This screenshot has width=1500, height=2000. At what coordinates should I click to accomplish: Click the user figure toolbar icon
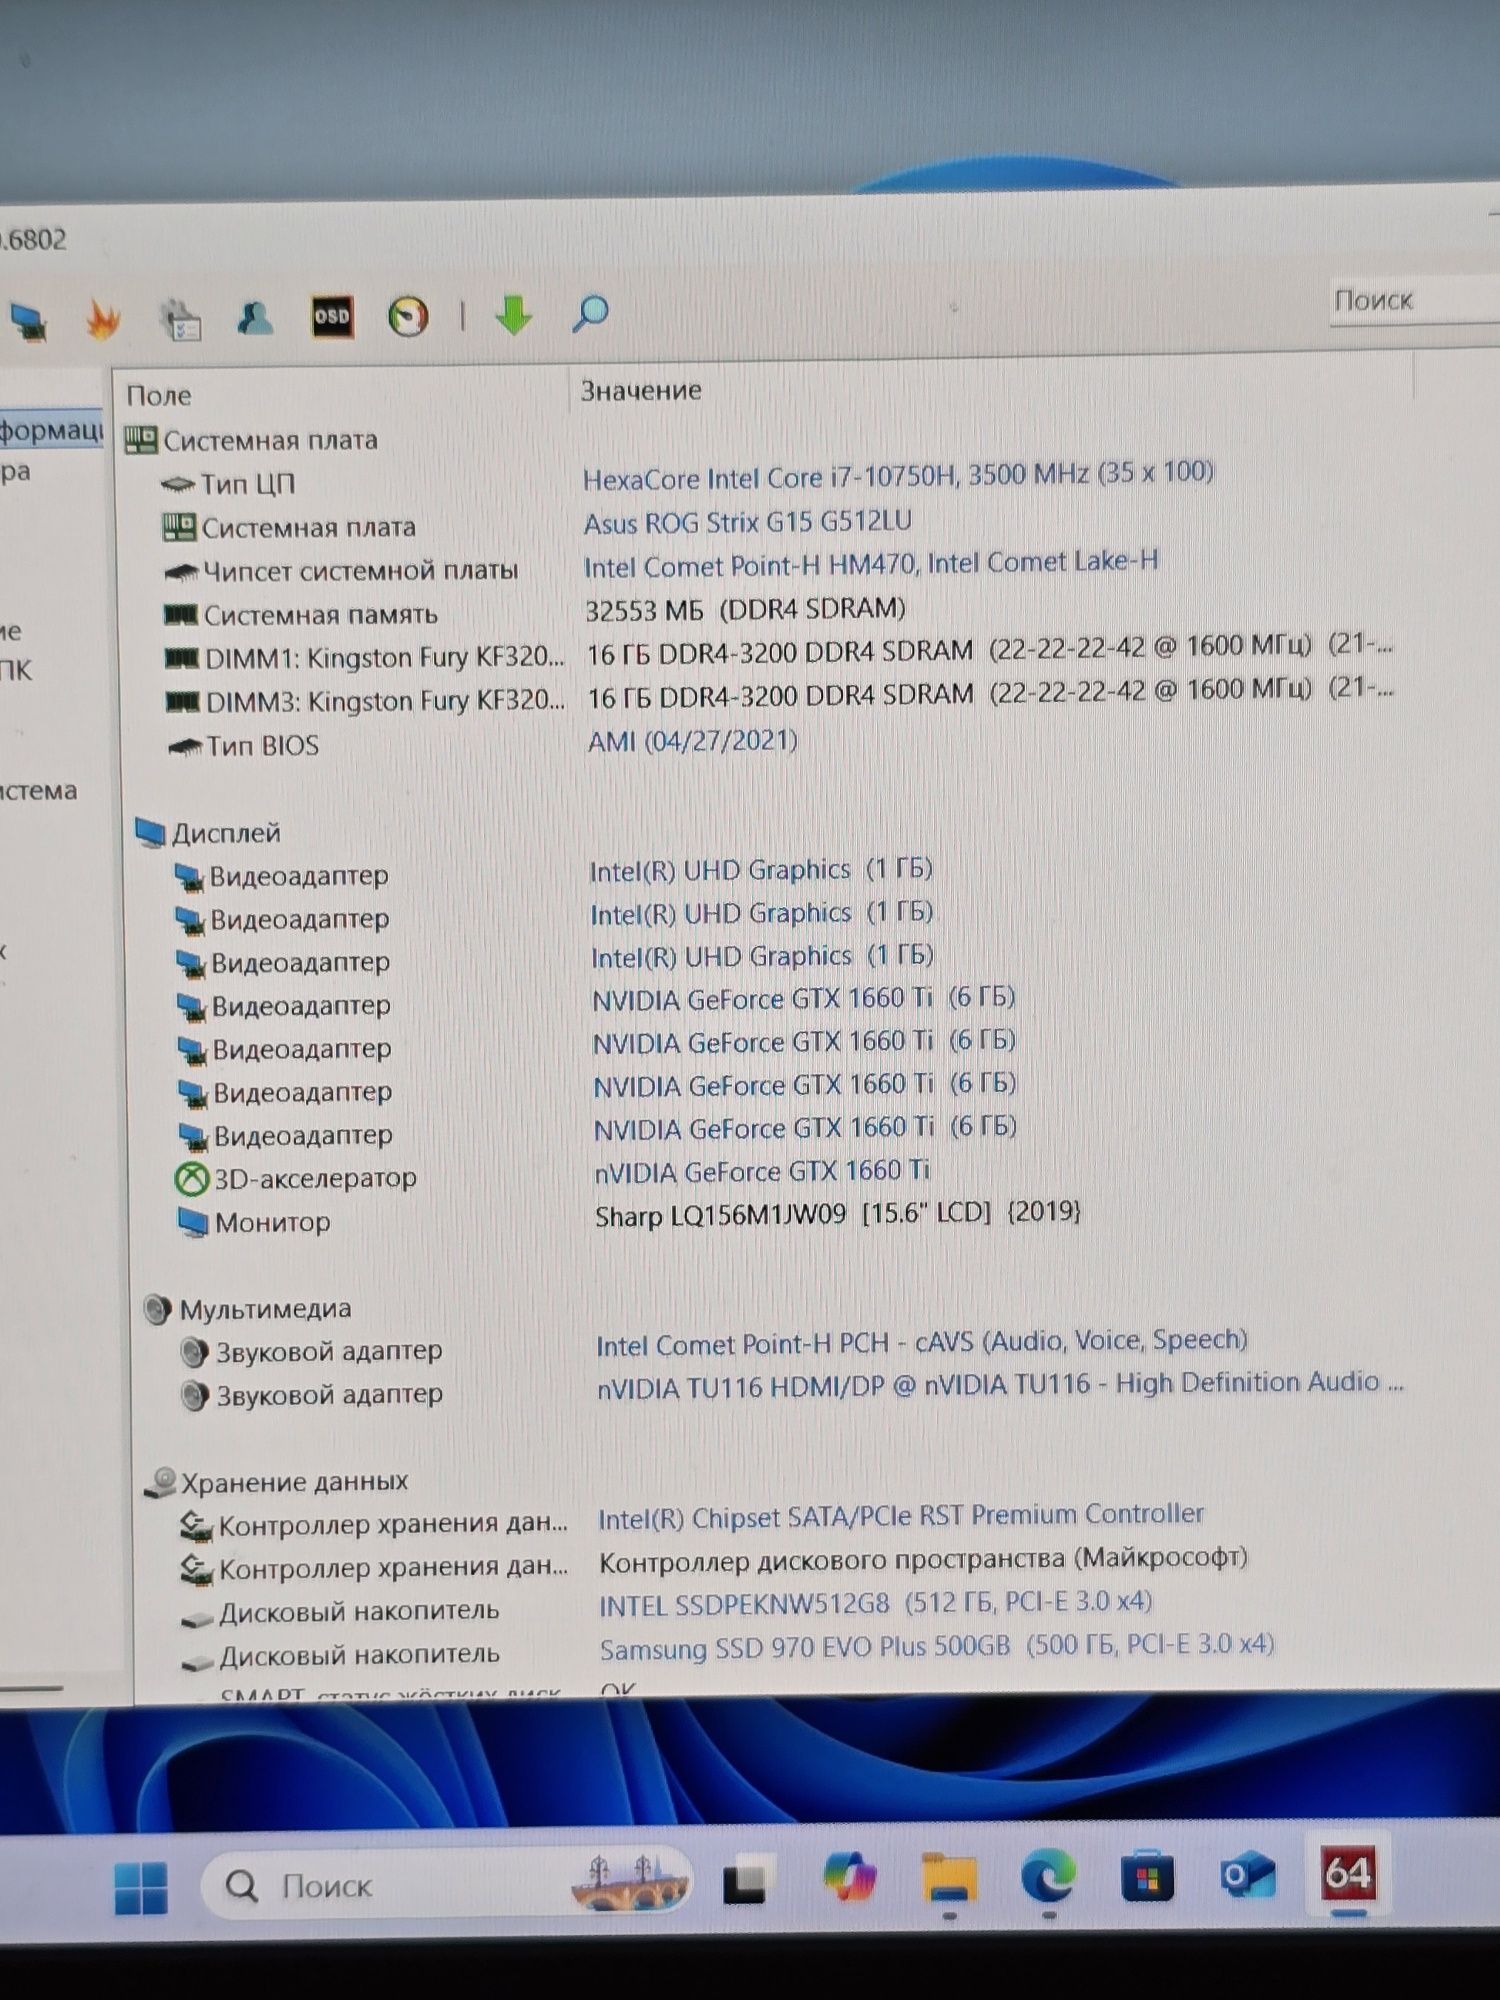255,318
